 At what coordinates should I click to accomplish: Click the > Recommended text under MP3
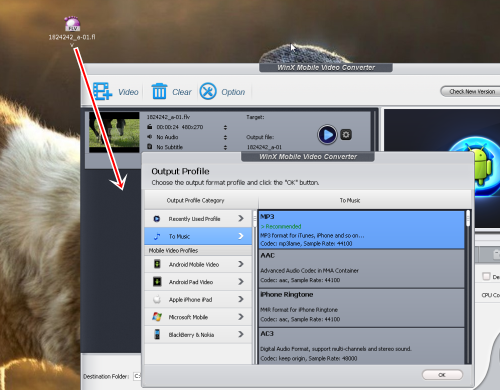(x=281, y=227)
